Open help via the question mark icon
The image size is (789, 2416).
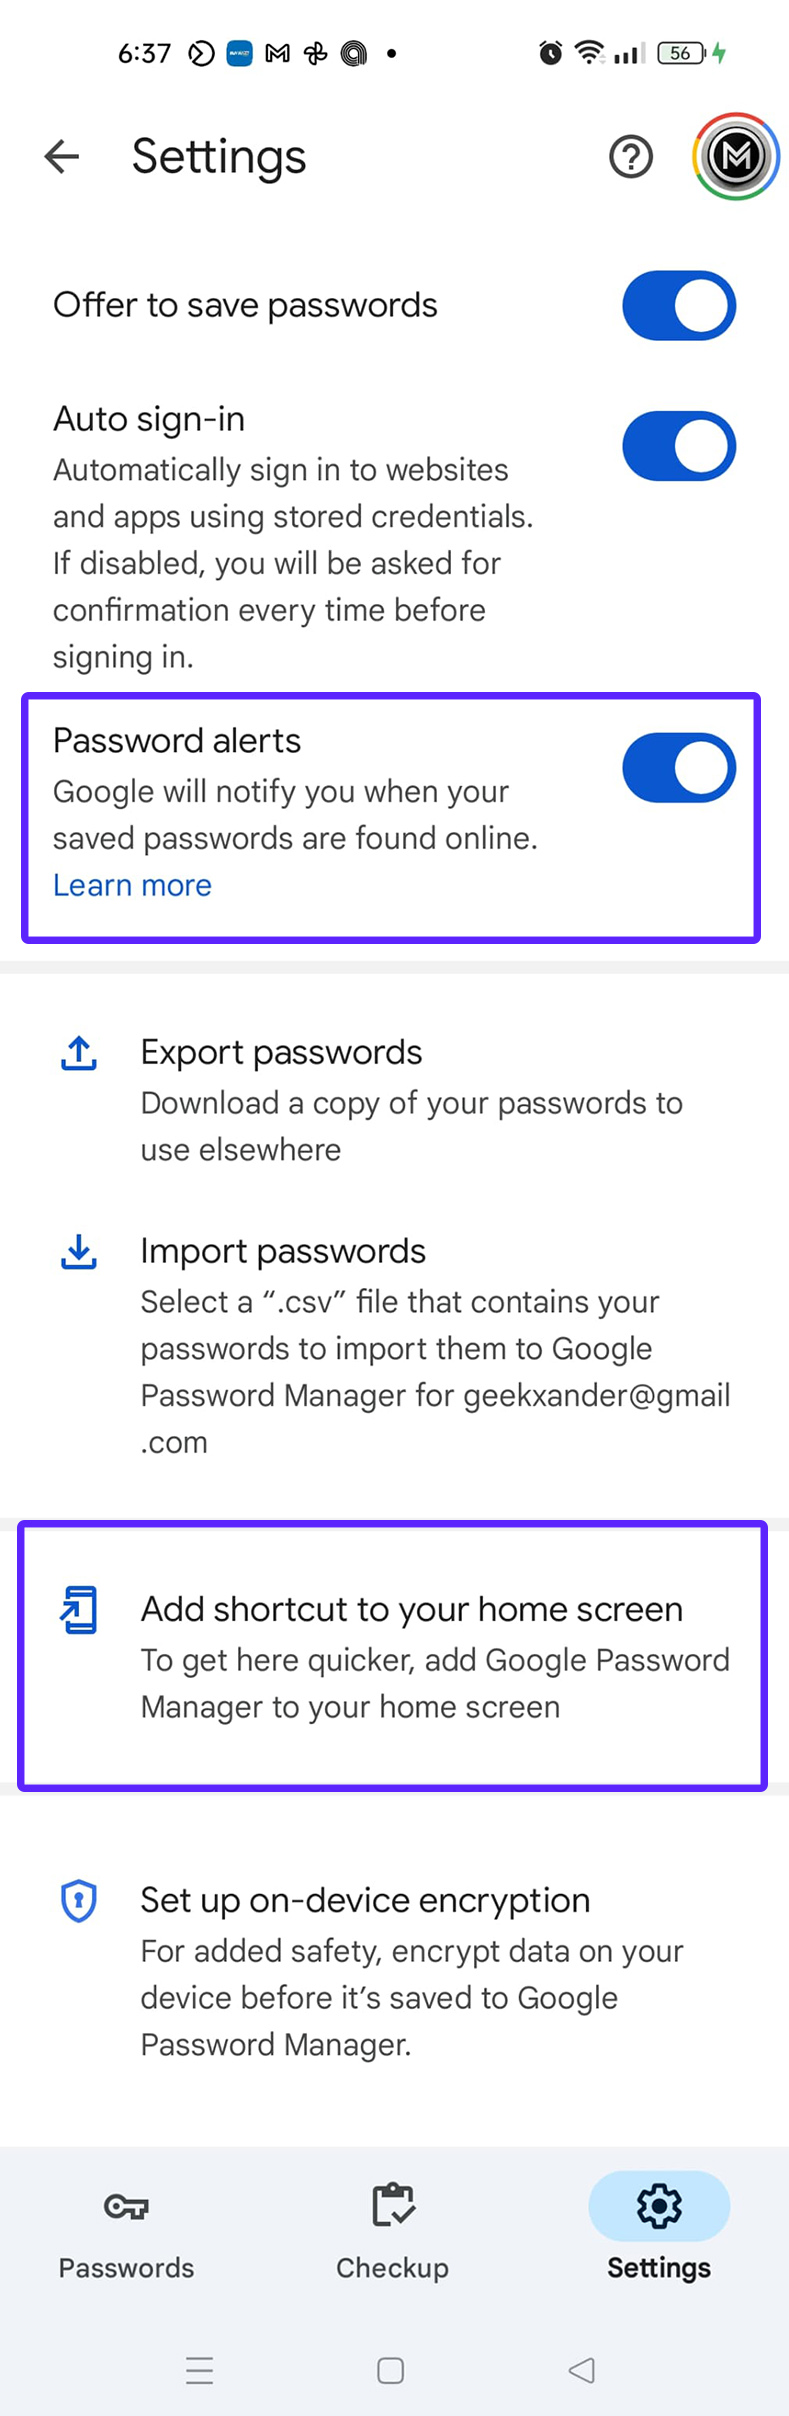pyautogui.click(x=631, y=157)
